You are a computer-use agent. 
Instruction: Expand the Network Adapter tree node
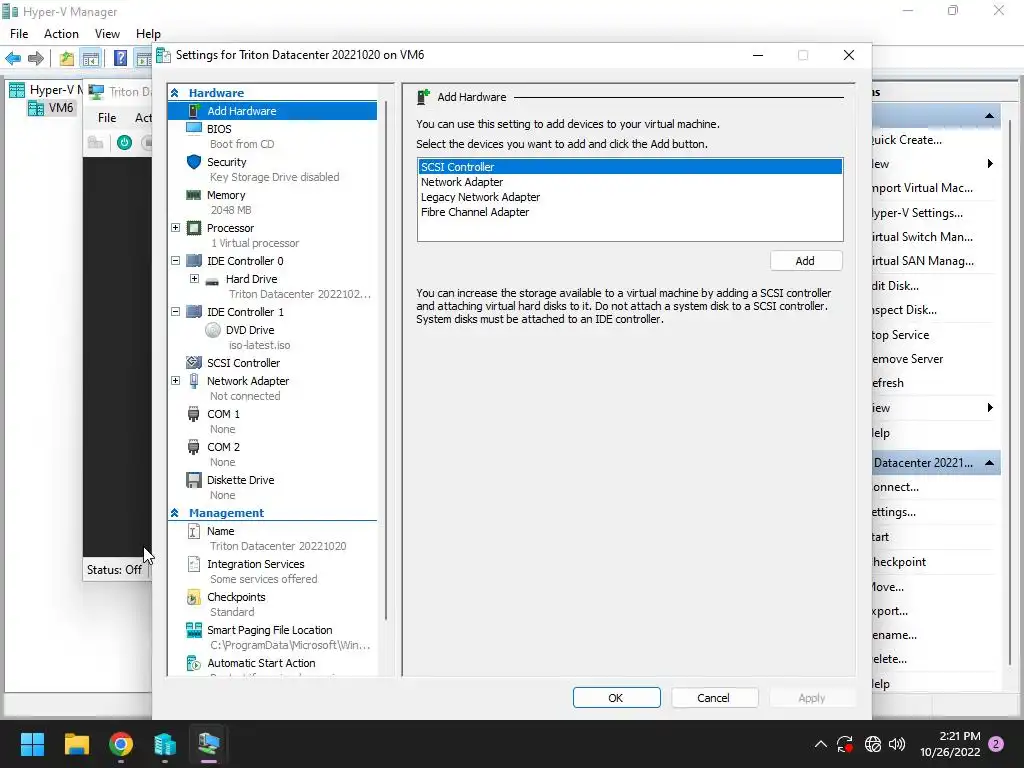[175, 381]
